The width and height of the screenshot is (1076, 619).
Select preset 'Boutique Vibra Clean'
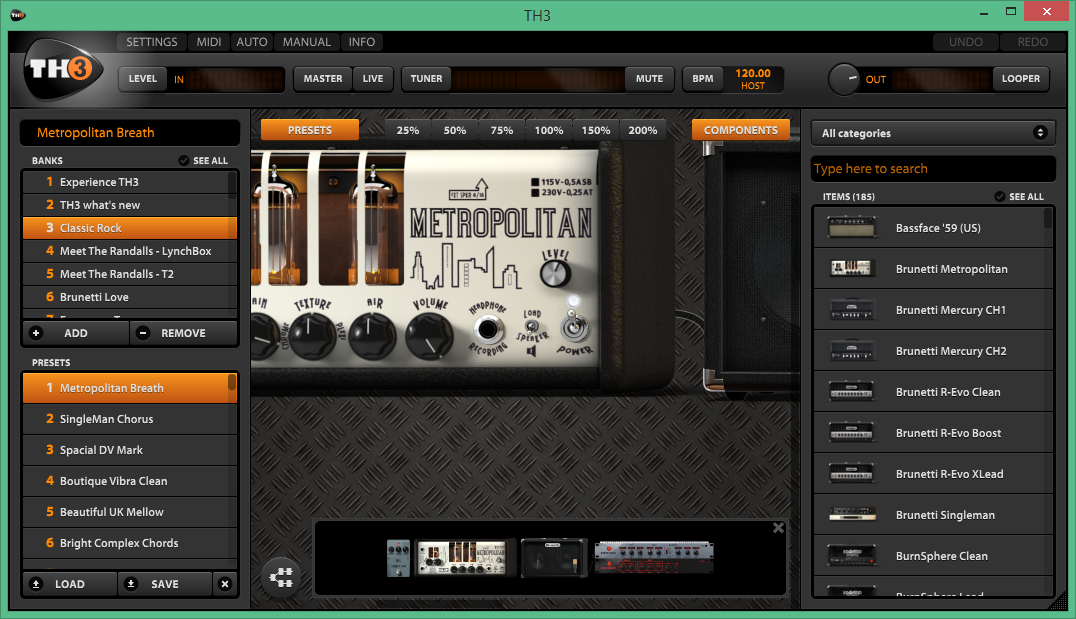(130, 481)
